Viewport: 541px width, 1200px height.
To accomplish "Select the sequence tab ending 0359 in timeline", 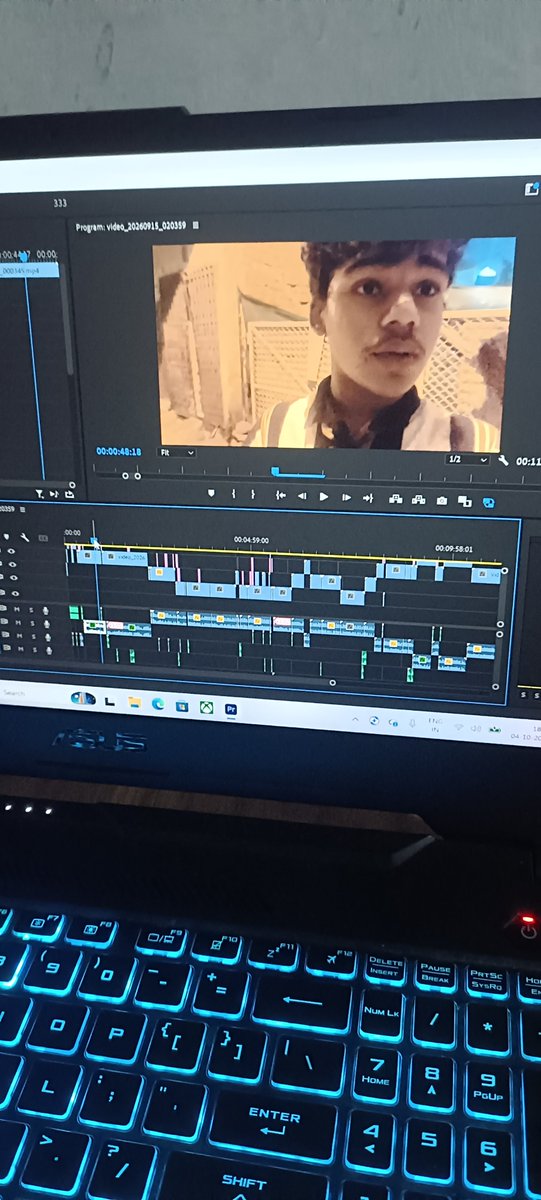I will (7, 509).
